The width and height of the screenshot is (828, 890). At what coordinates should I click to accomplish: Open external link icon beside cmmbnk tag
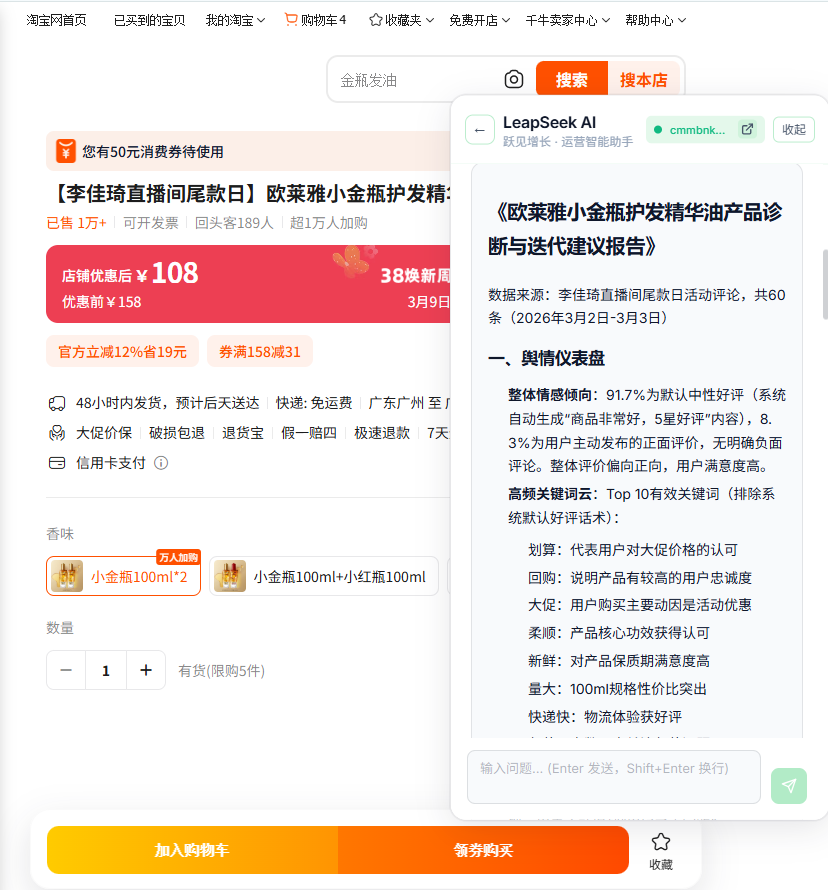click(x=746, y=130)
